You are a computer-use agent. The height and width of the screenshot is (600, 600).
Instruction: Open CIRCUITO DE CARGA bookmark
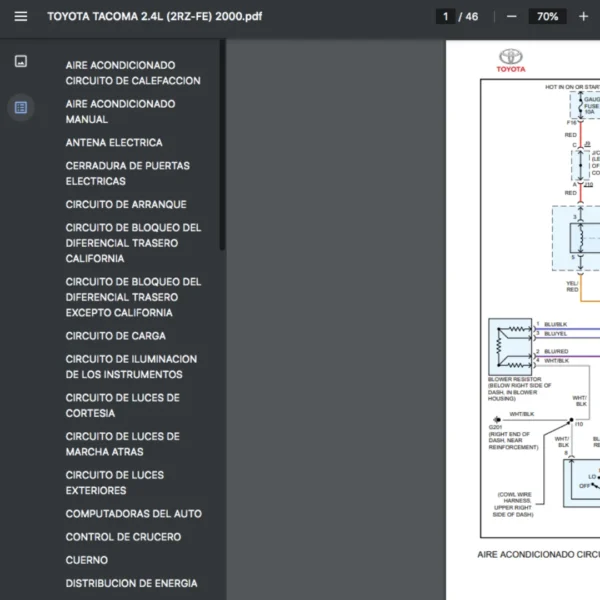click(x=116, y=336)
